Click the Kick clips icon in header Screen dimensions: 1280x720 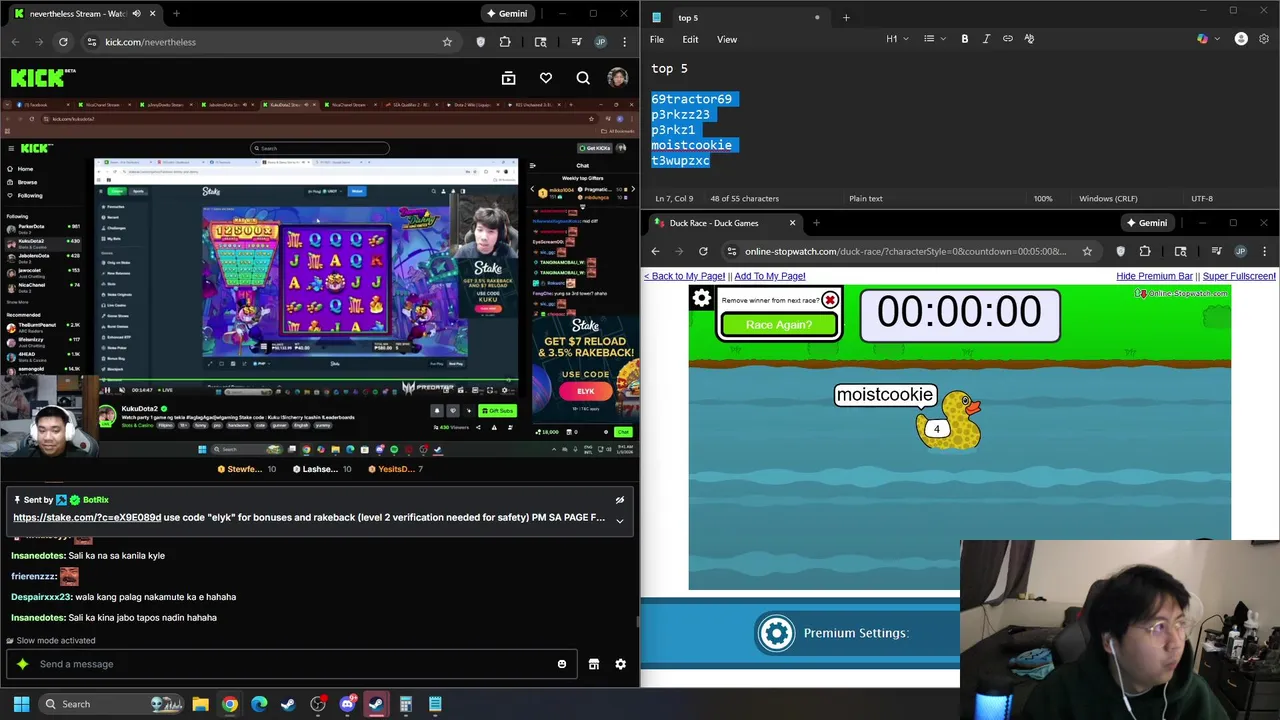pyautogui.click(x=508, y=78)
